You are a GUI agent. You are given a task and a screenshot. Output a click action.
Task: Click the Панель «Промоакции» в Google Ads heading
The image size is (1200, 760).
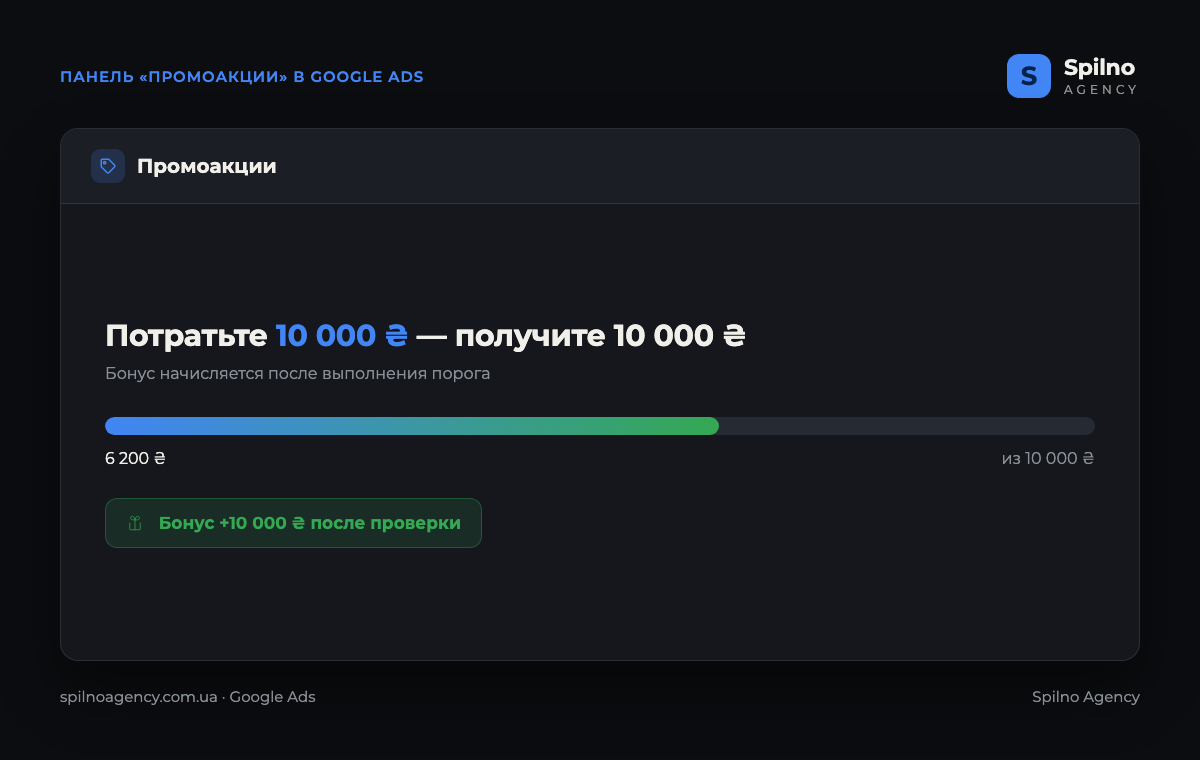point(242,77)
